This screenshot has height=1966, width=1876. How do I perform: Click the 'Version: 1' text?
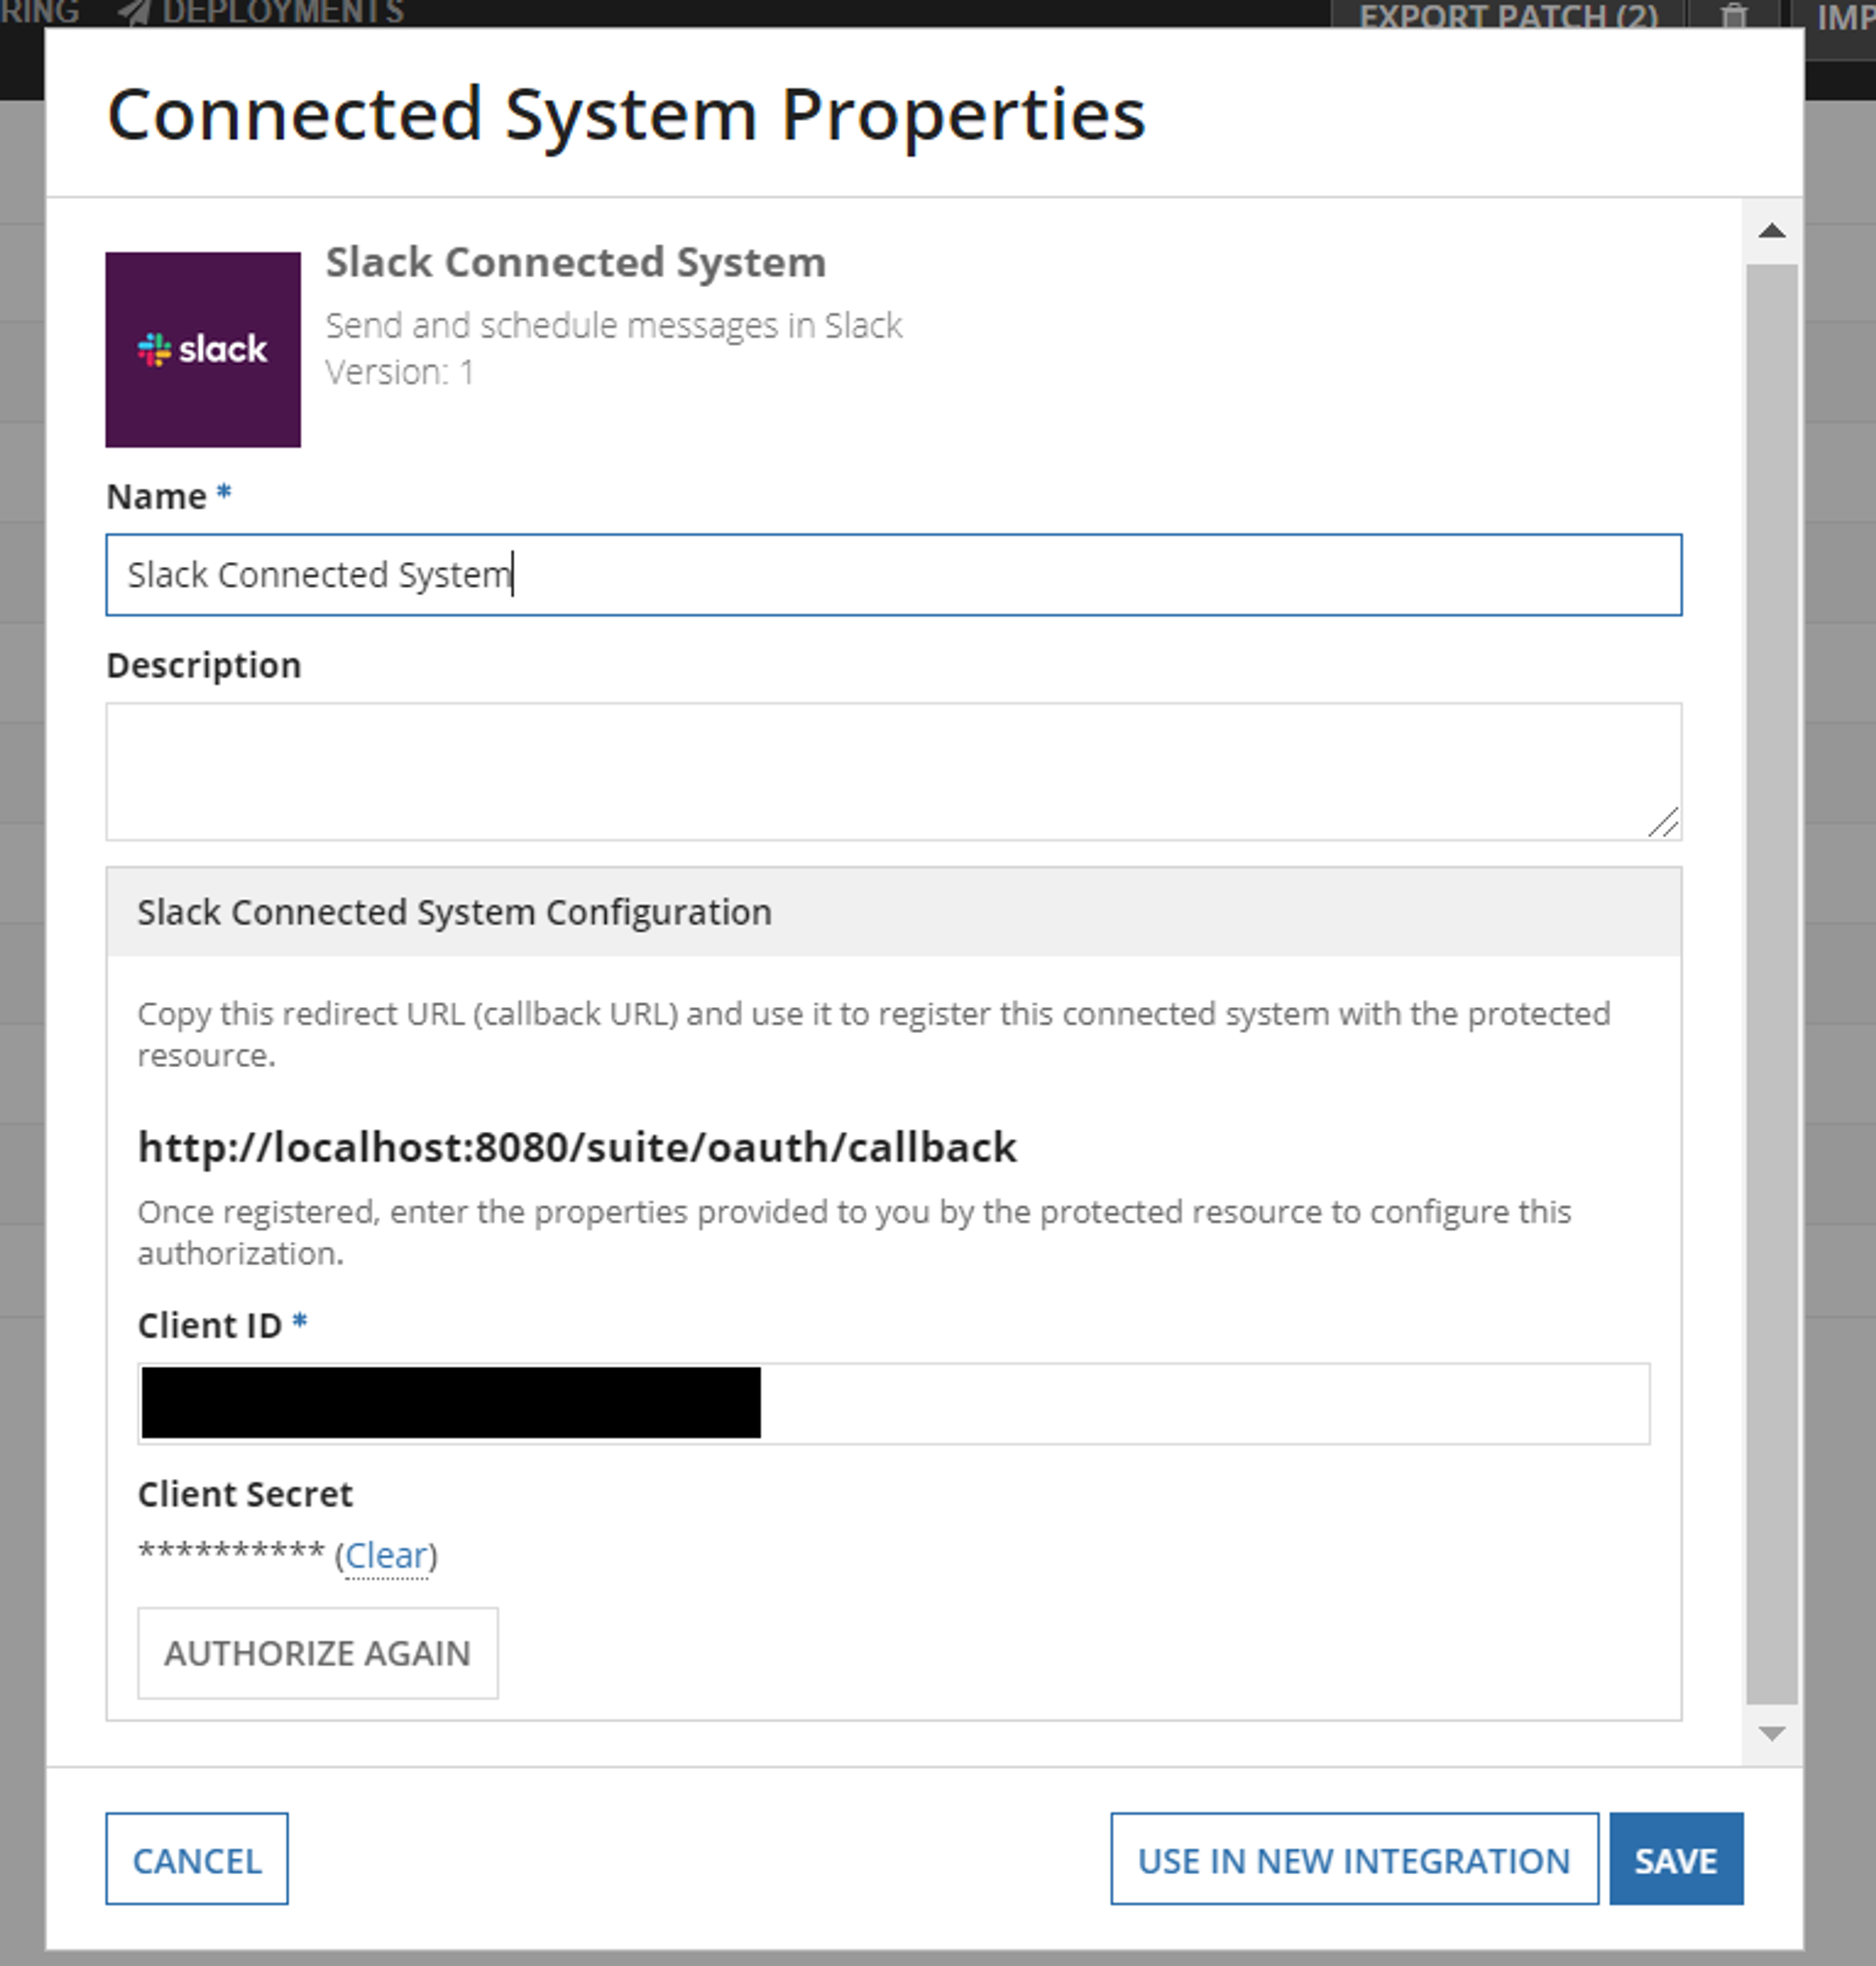400,372
